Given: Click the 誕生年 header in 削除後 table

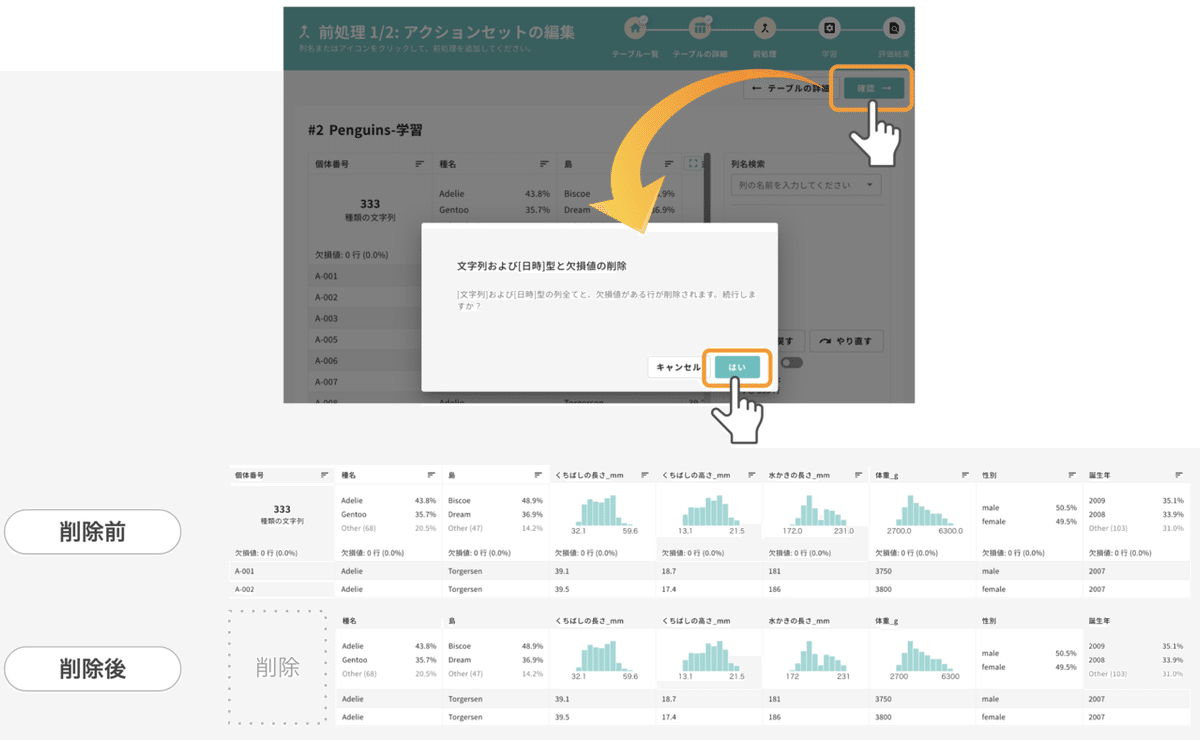Looking at the screenshot, I should [x=1099, y=621].
